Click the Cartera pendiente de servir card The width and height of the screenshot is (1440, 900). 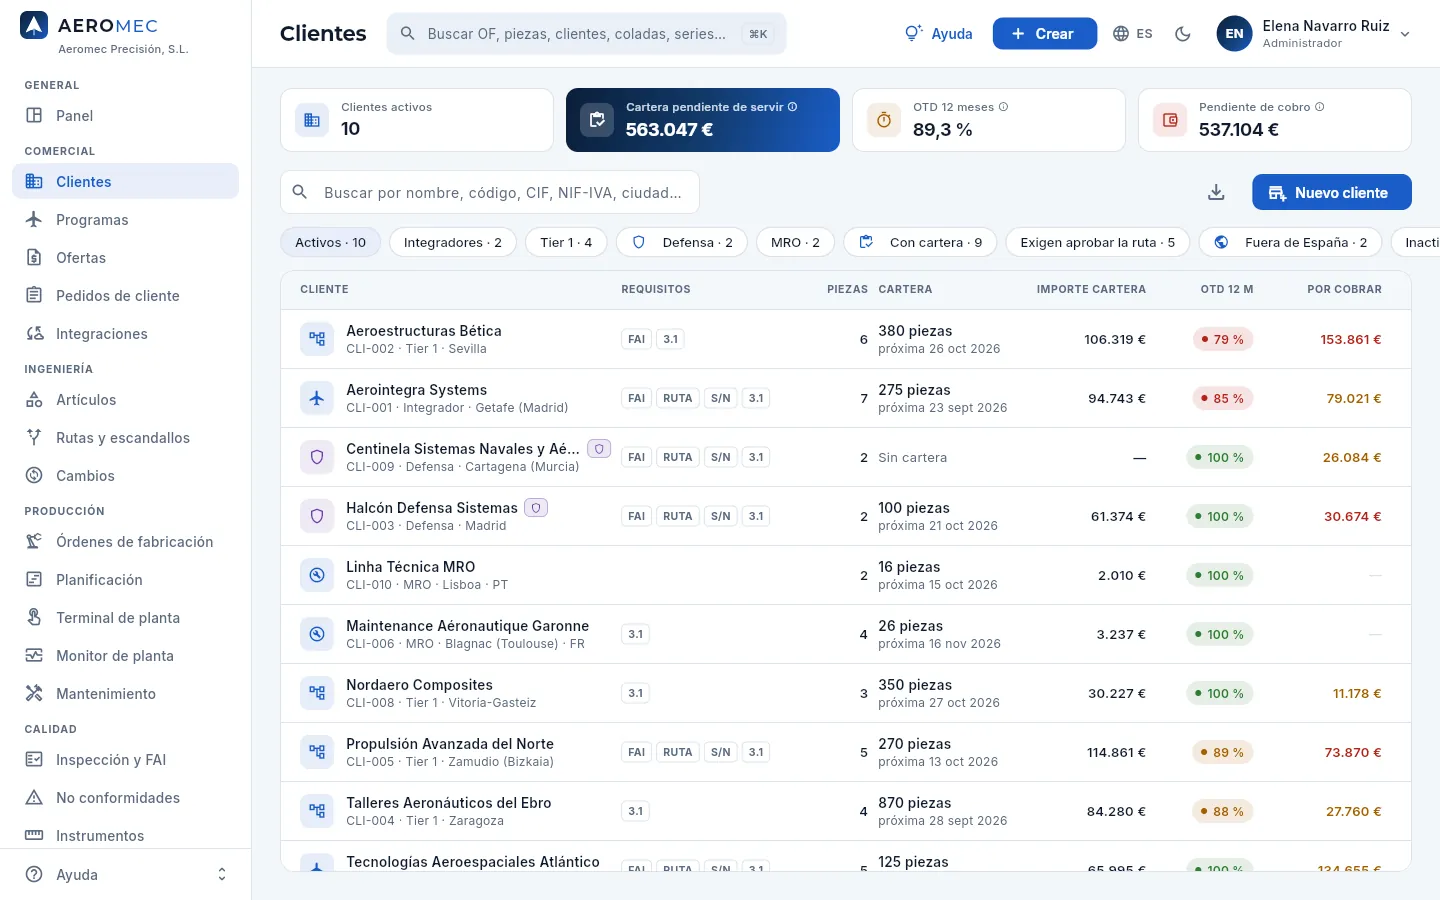tap(703, 120)
